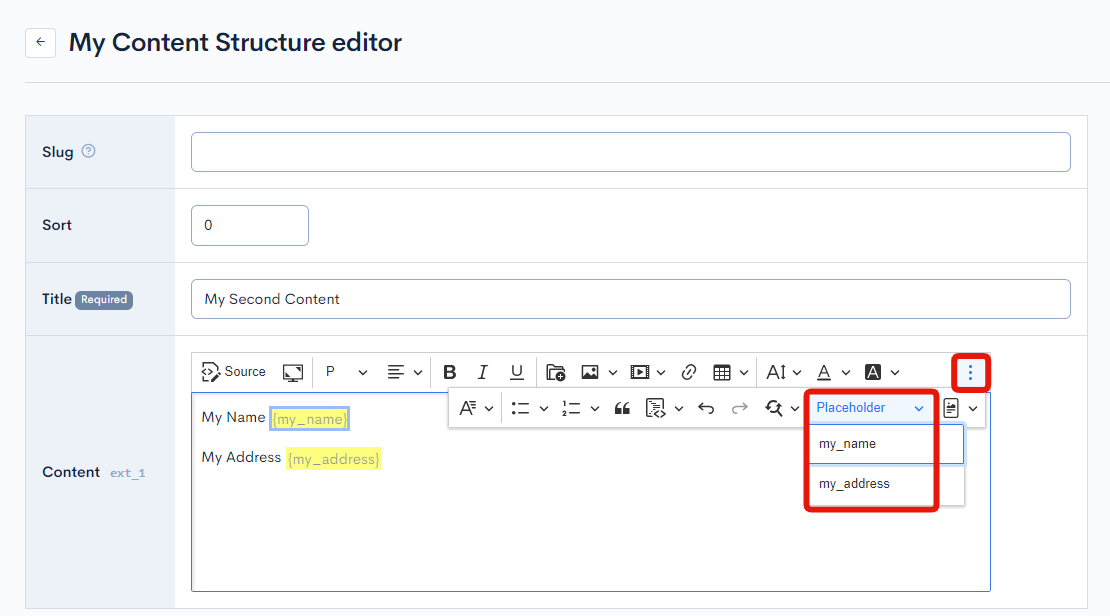
Task: Click the back arrow to leave the editor
Action: 40,42
